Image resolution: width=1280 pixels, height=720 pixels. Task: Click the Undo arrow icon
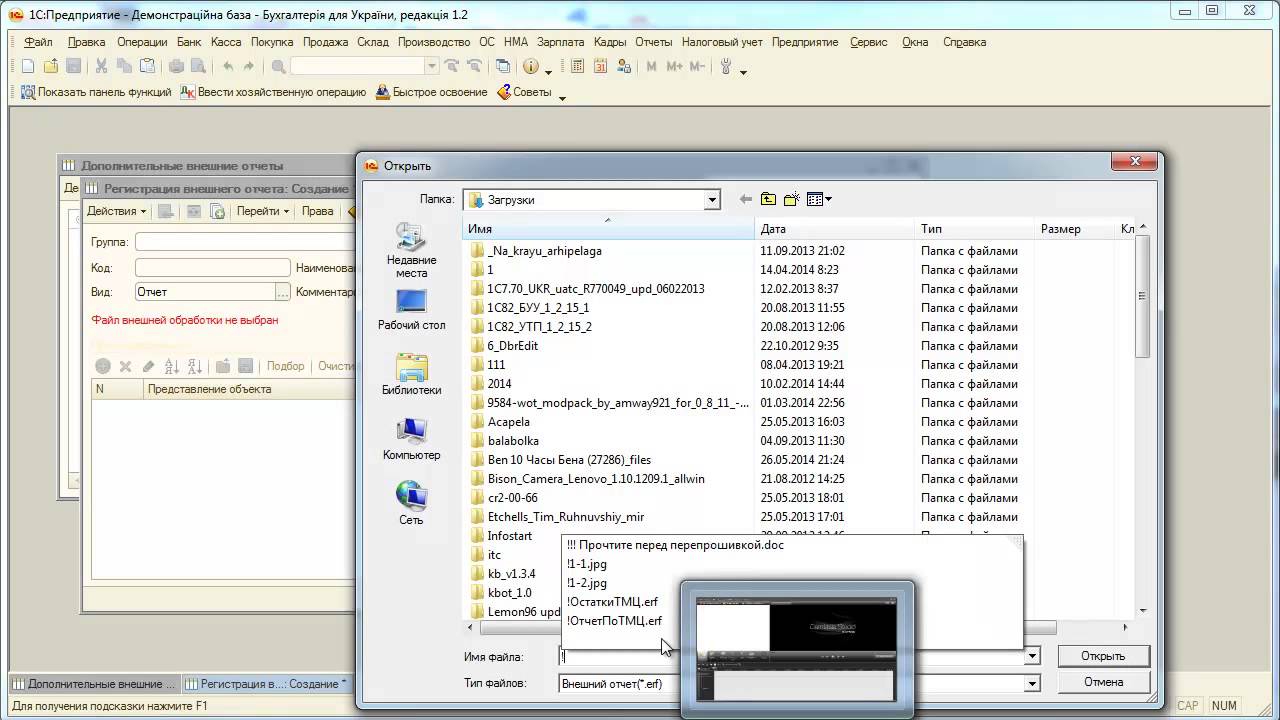click(x=228, y=66)
